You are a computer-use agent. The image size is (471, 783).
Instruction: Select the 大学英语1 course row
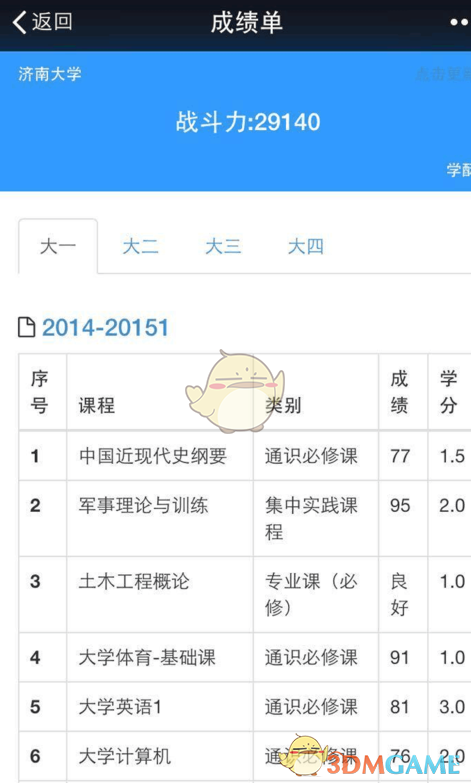[x=245, y=707]
